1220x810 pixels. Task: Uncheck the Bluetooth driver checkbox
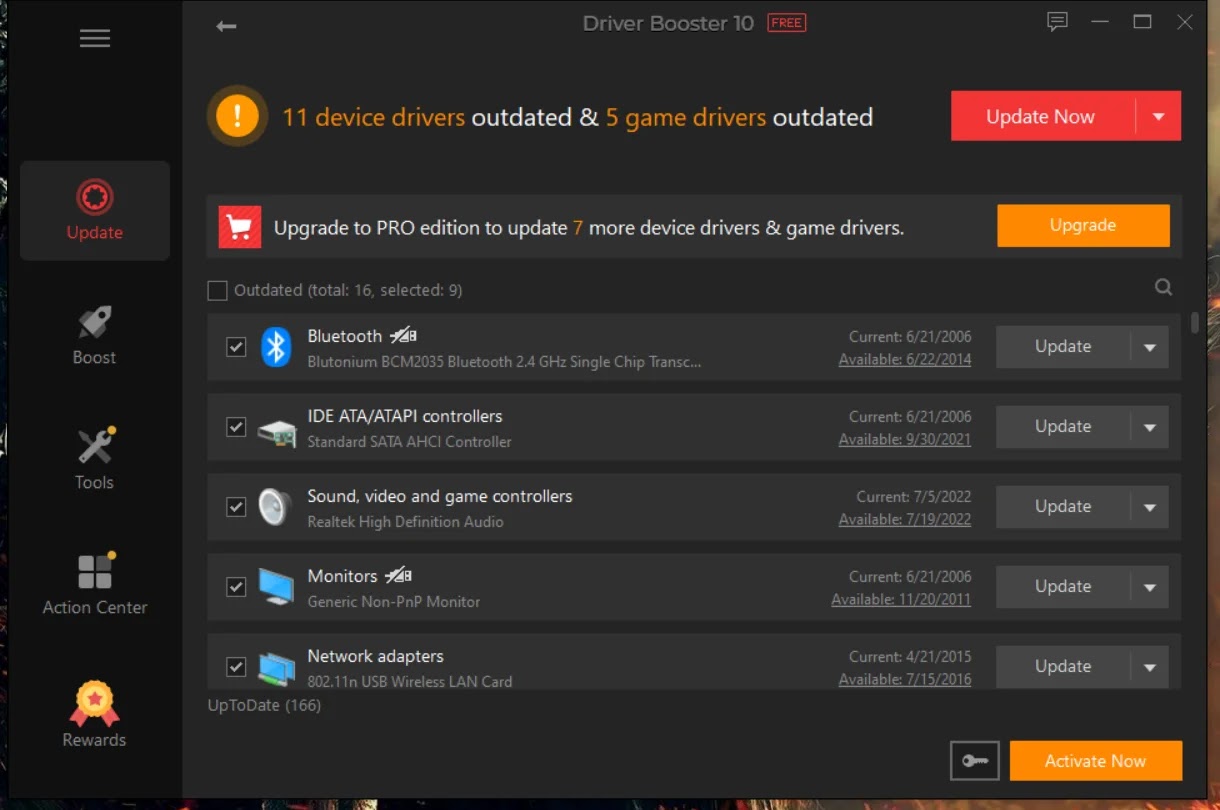(236, 347)
